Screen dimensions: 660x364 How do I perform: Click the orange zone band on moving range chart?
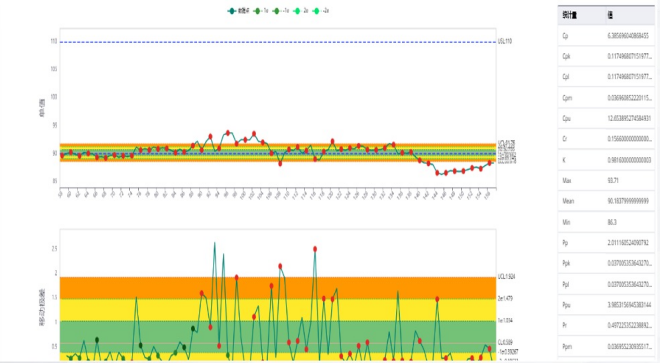coord(278,288)
